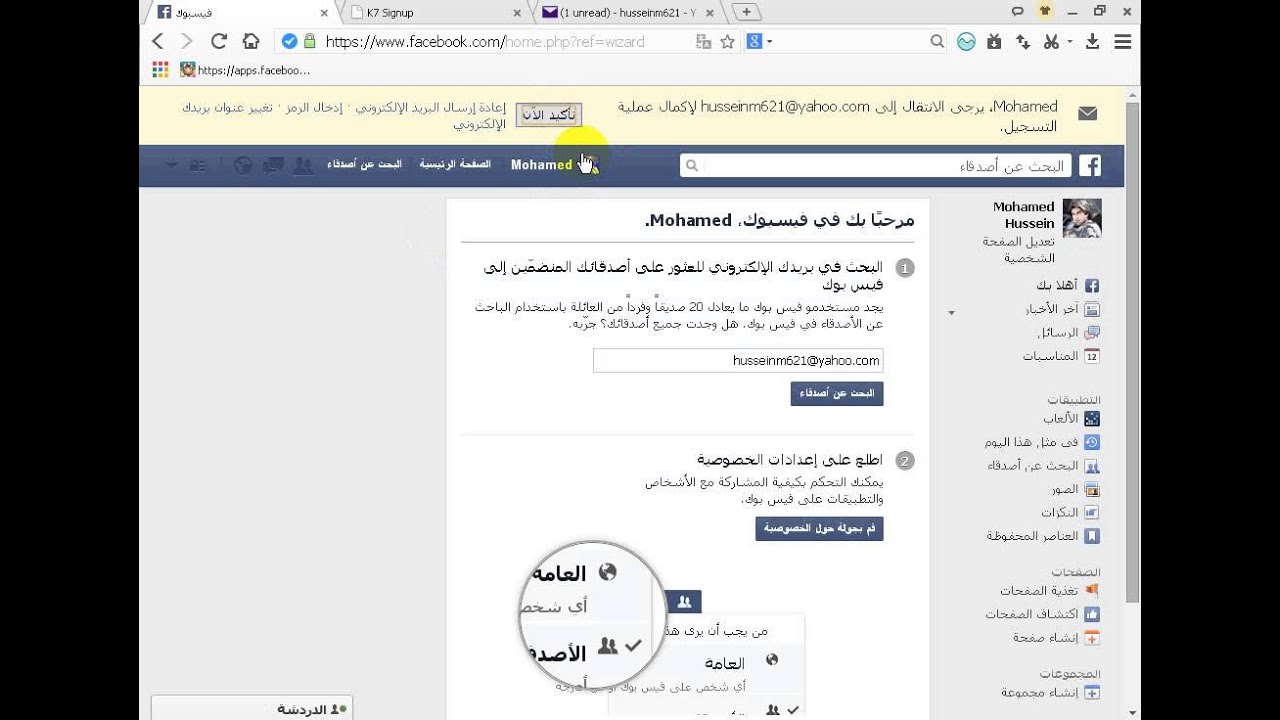This screenshot has height=720, width=1280.
Task: Open the messages icon in Facebook bar
Action: tap(272, 165)
